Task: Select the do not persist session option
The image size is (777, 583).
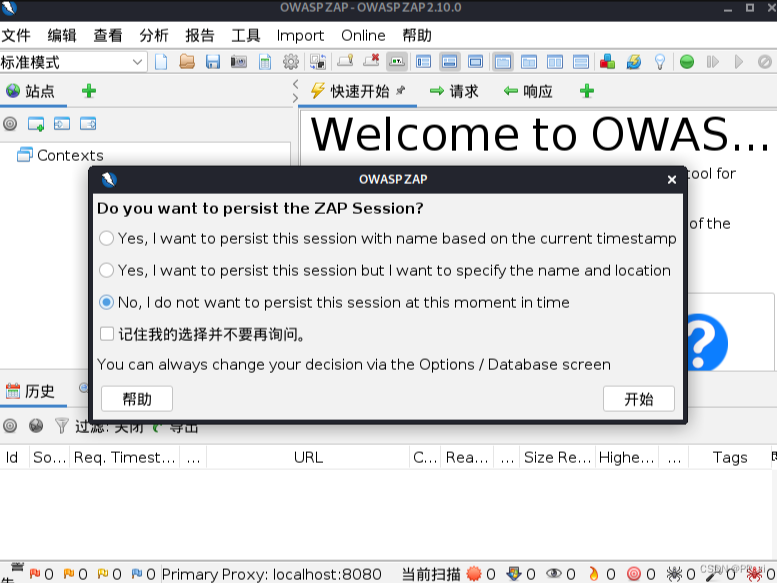Action: (107, 302)
